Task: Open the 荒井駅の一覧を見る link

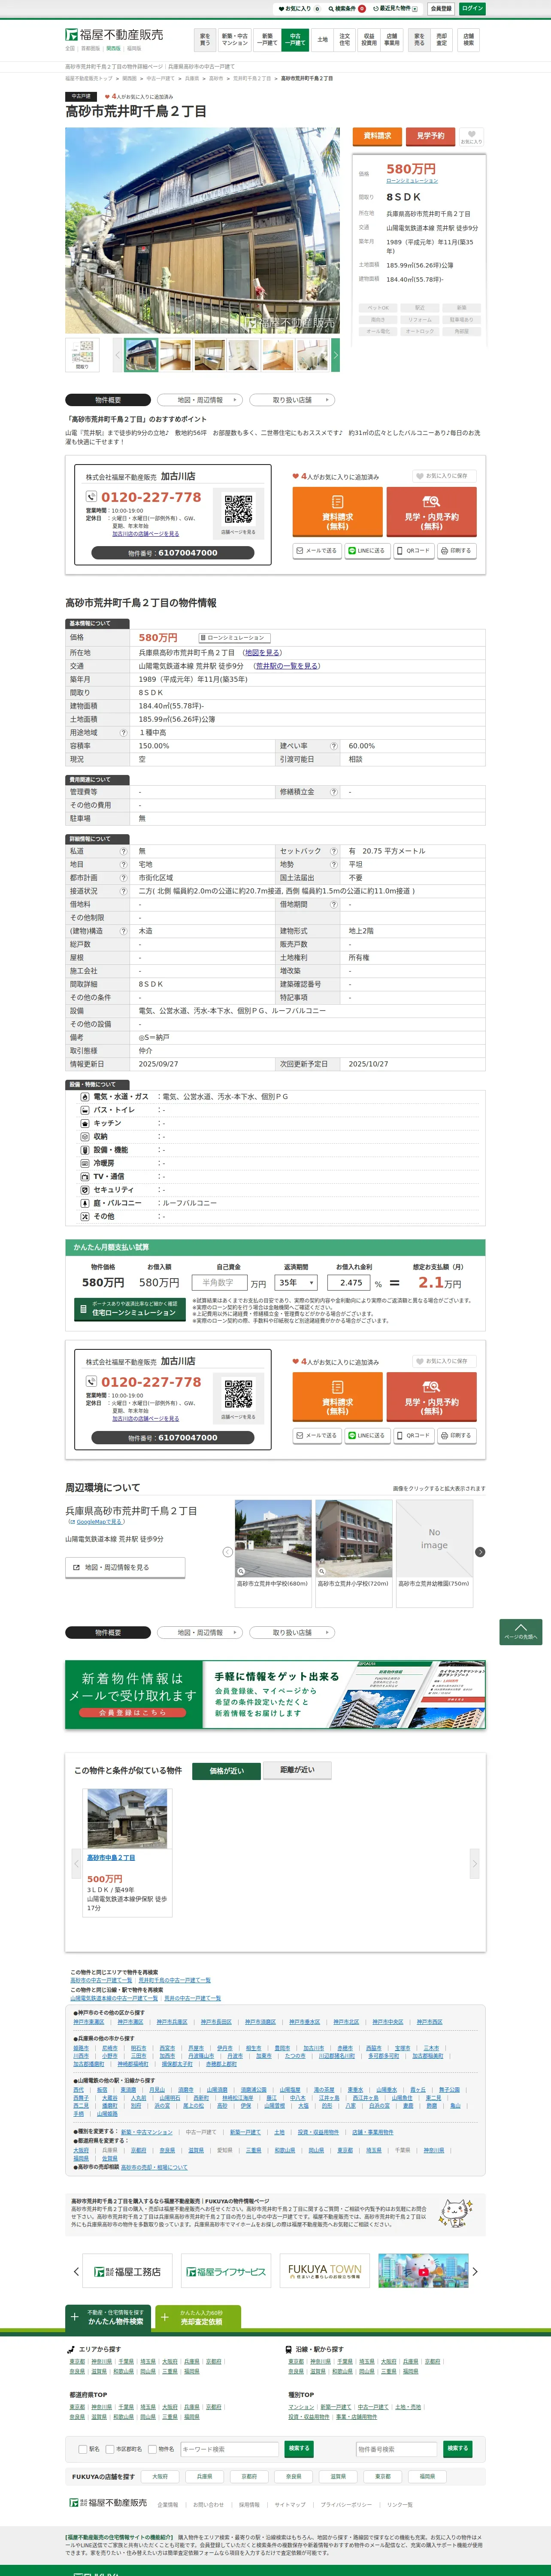Action: point(287,666)
